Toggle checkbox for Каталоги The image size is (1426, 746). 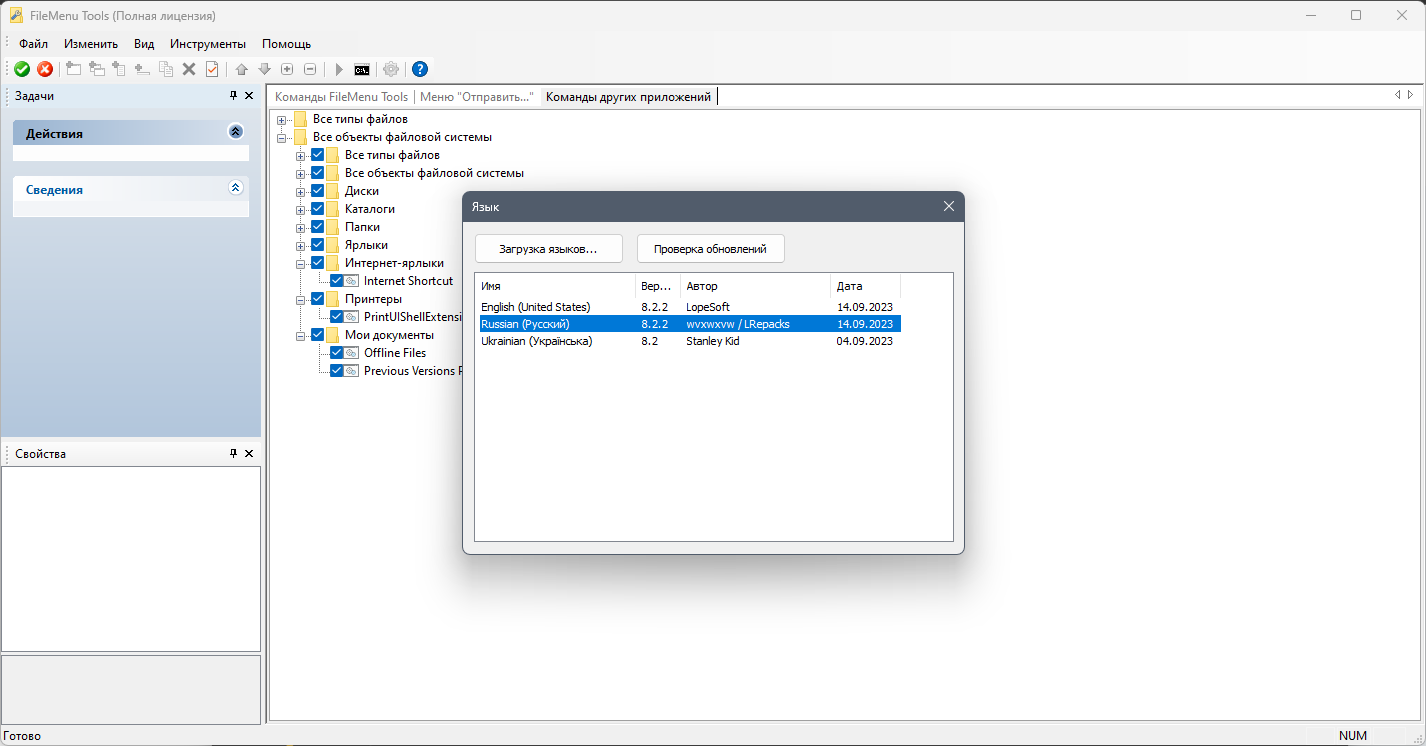(318, 209)
